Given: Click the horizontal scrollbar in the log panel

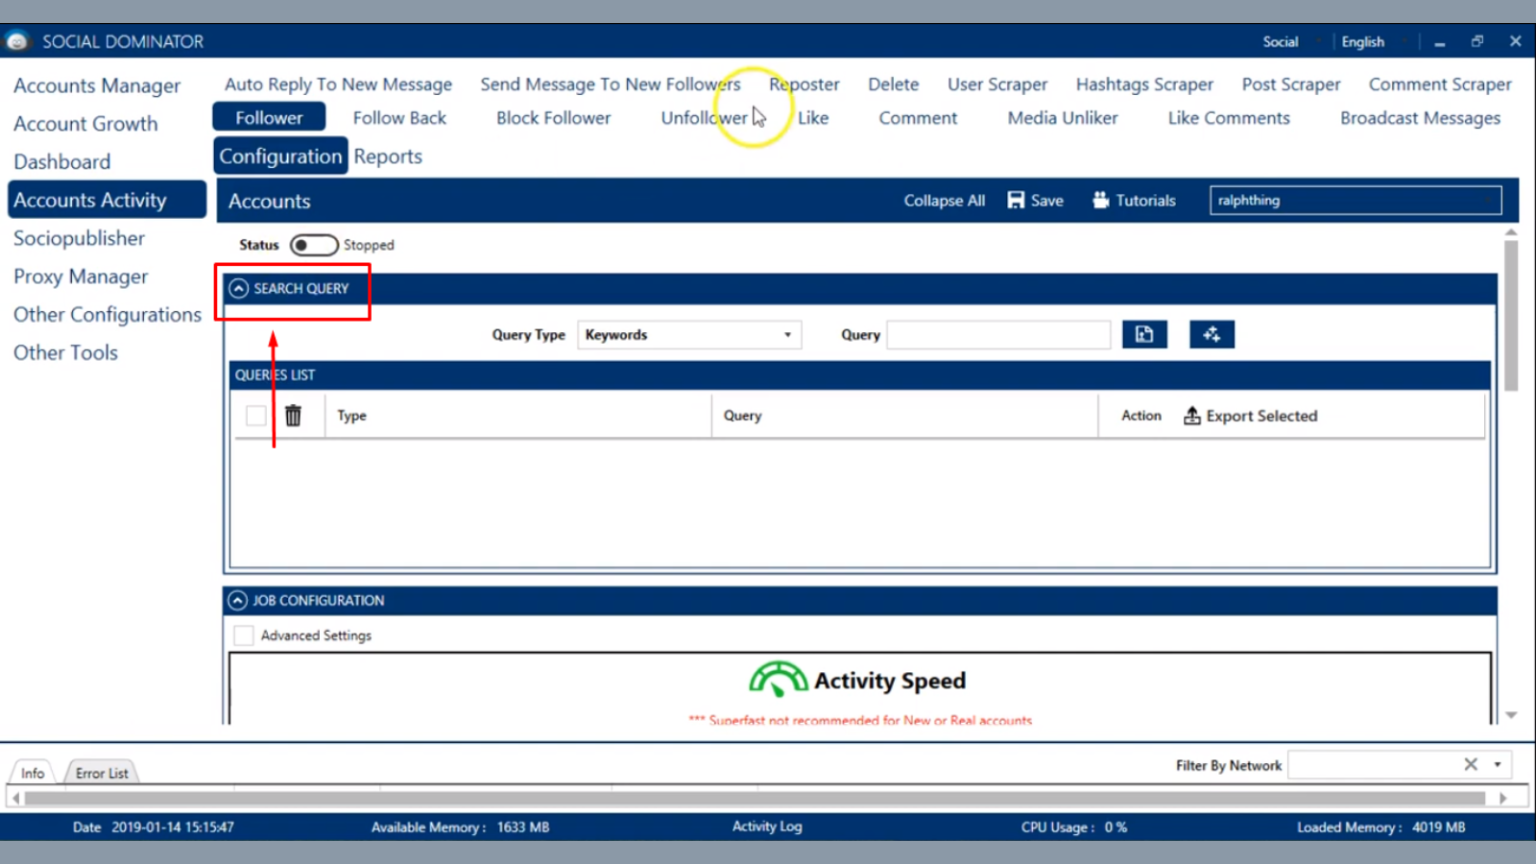Looking at the screenshot, I should tap(755, 798).
